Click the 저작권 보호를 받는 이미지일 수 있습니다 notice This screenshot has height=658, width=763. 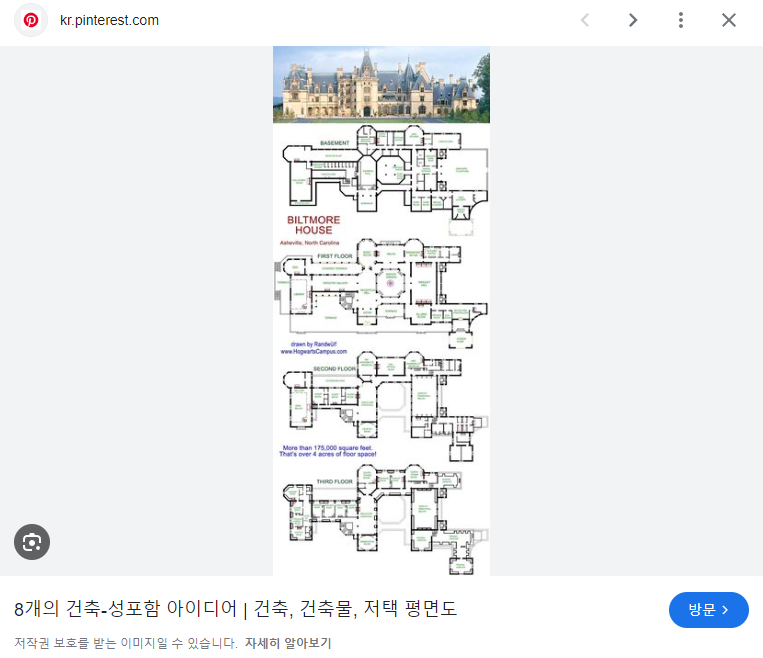coord(125,643)
